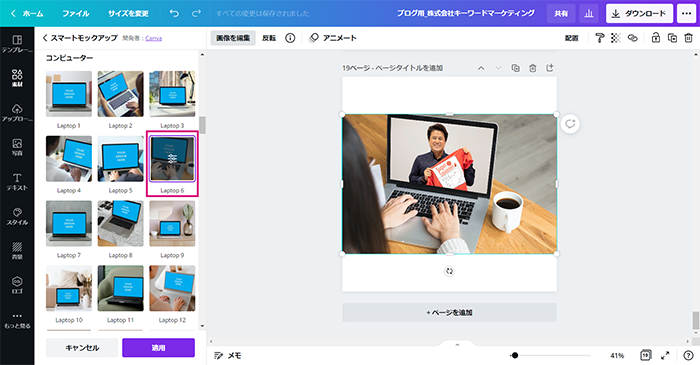Select the Laptop 3 mockup thumbnail
700x365 pixels.
click(172, 94)
